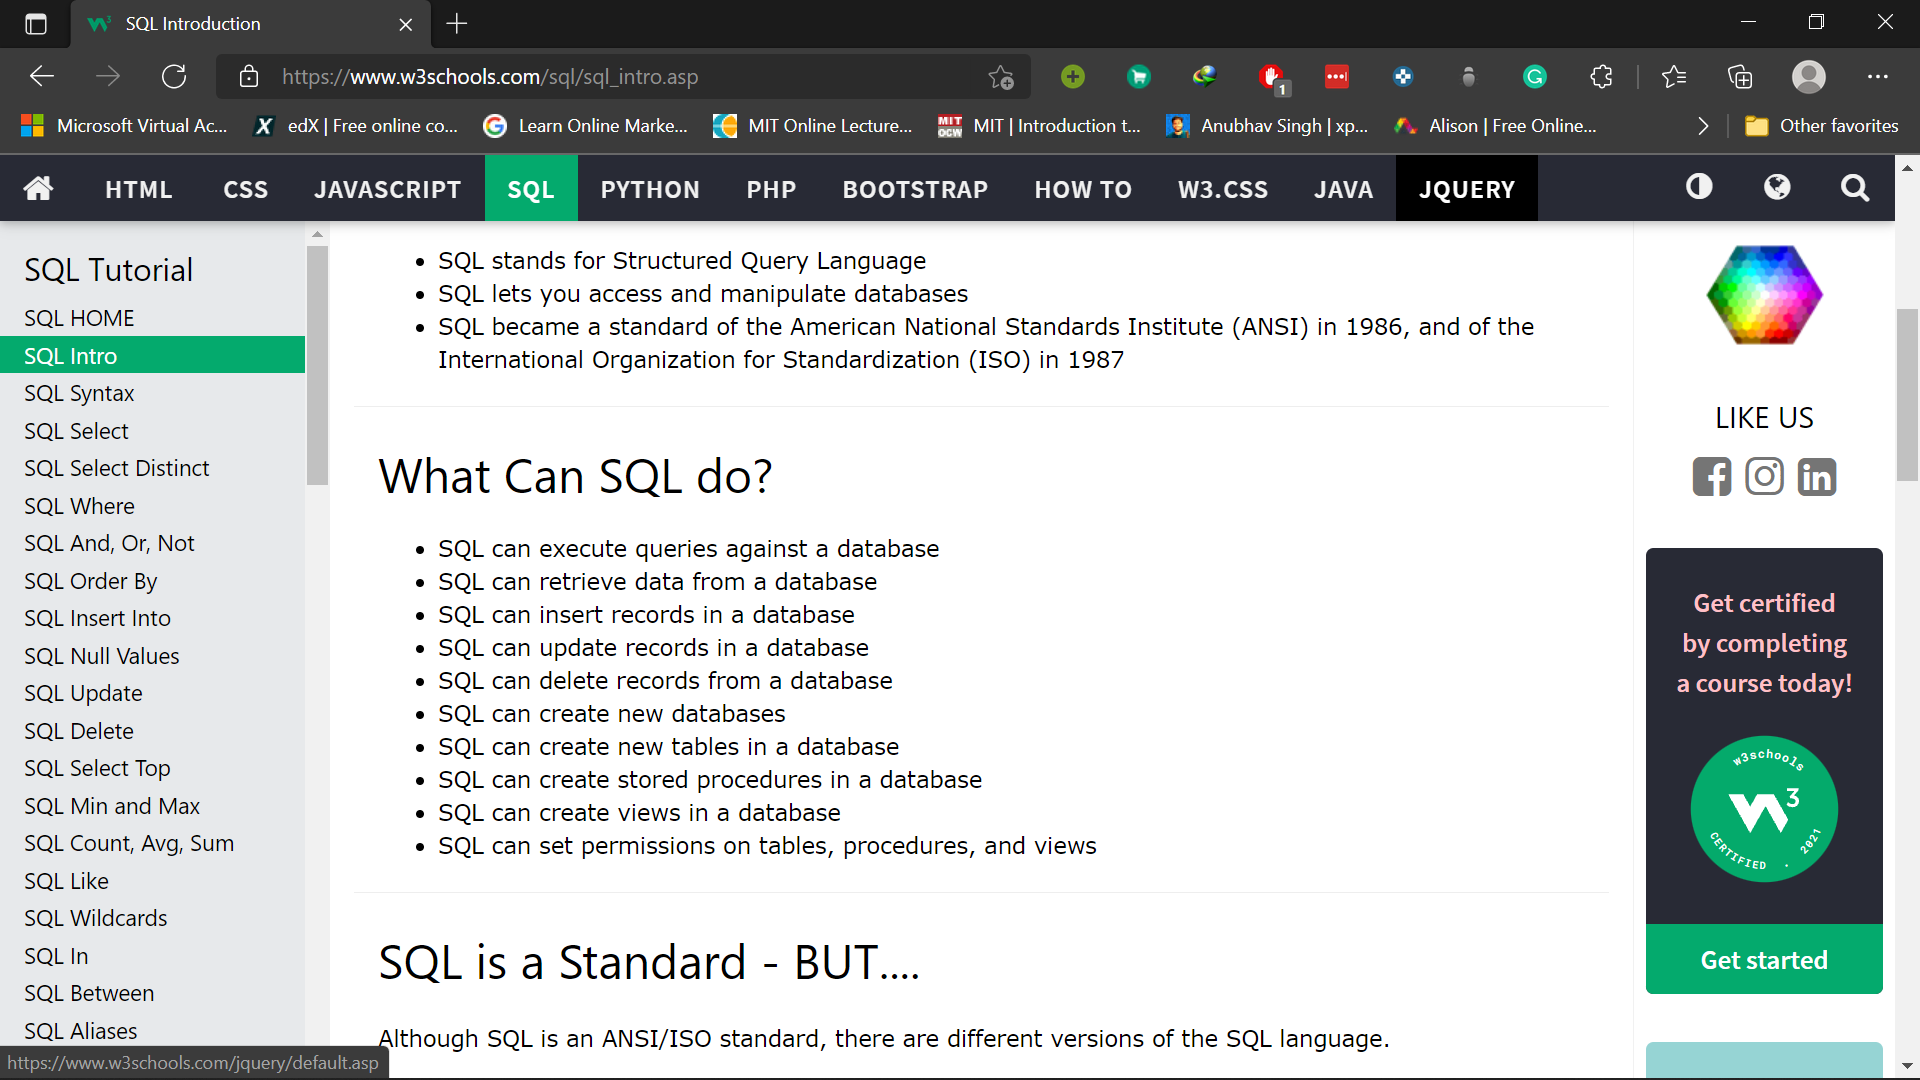Open browser Extensions puzzle icon
Screen dimensions: 1920x1080
click(1601, 77)
